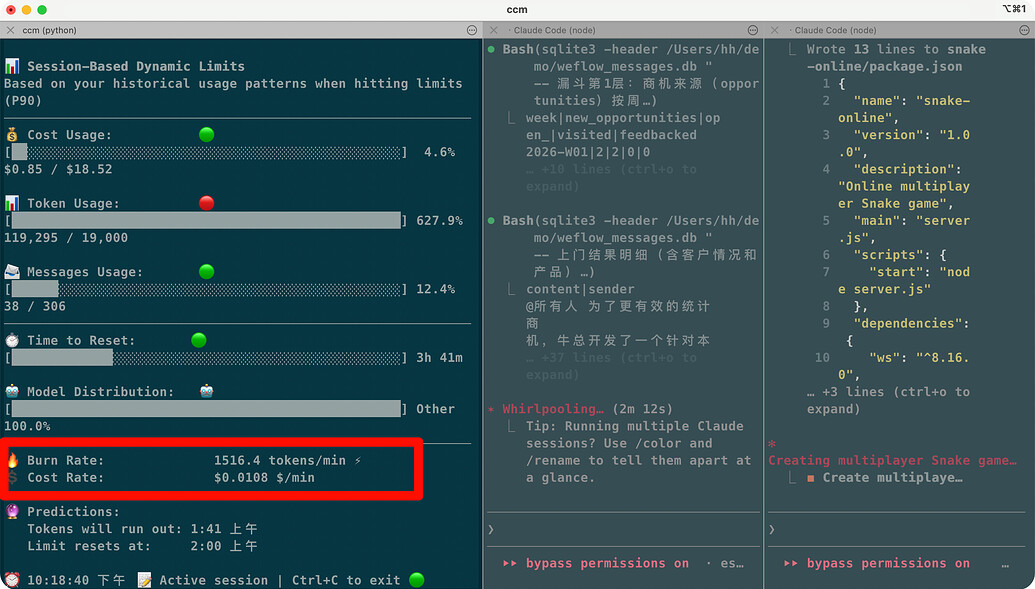Click the crystal ball icon beside Predictions
The image size is (1035, 589).
click(12, 512)
